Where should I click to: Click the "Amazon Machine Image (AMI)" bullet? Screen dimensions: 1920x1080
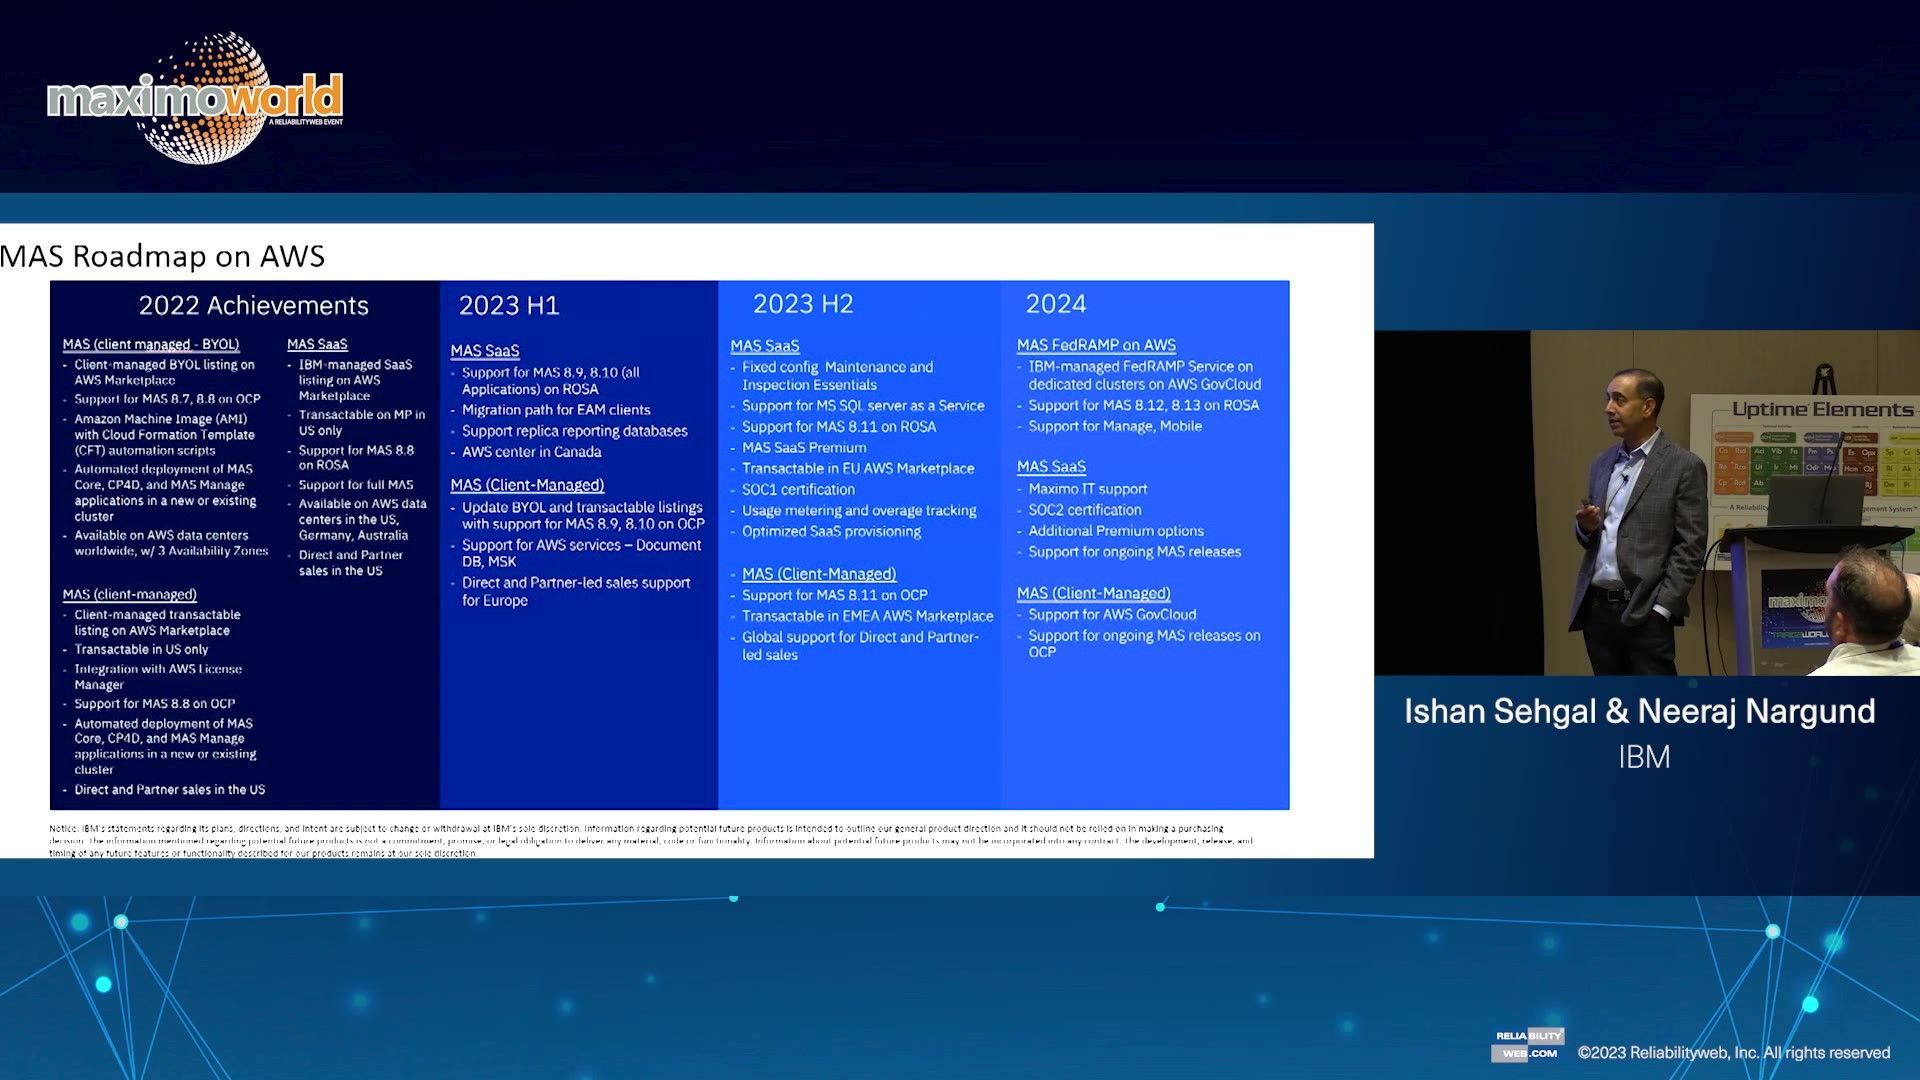pyautogui.click(x=164, y=435)
